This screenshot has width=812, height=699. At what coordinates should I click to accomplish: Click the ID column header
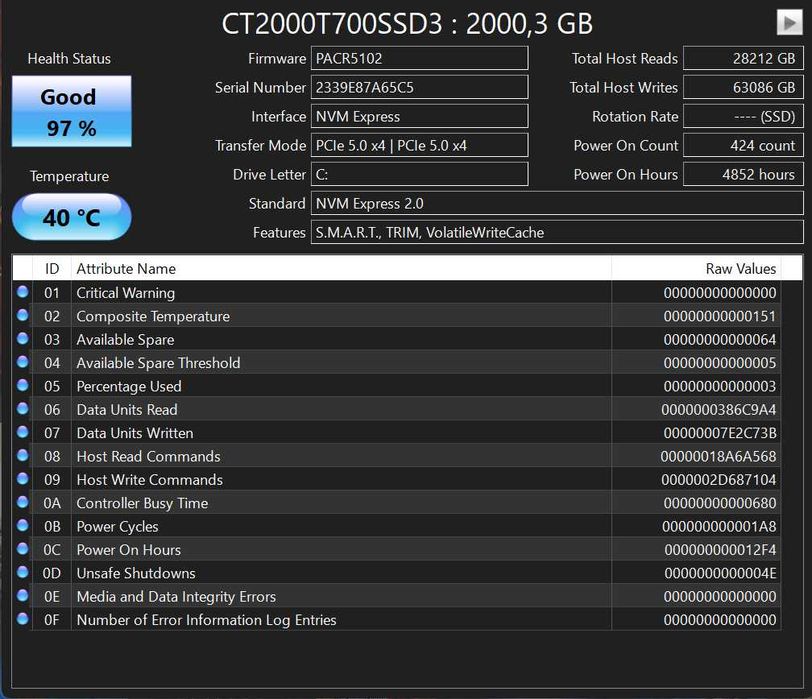point(52,268)
